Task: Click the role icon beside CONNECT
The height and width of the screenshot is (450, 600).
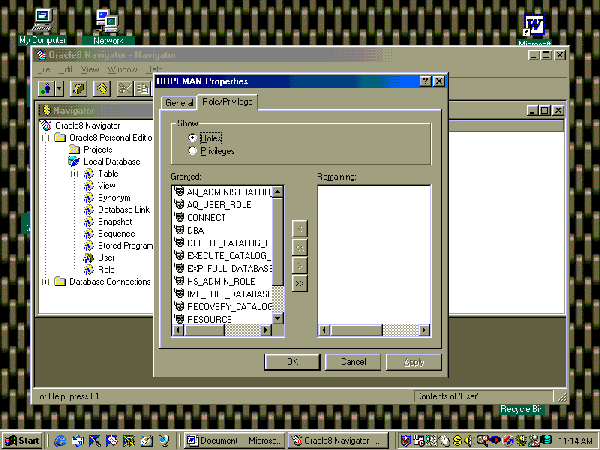Action: pos(179,217)
